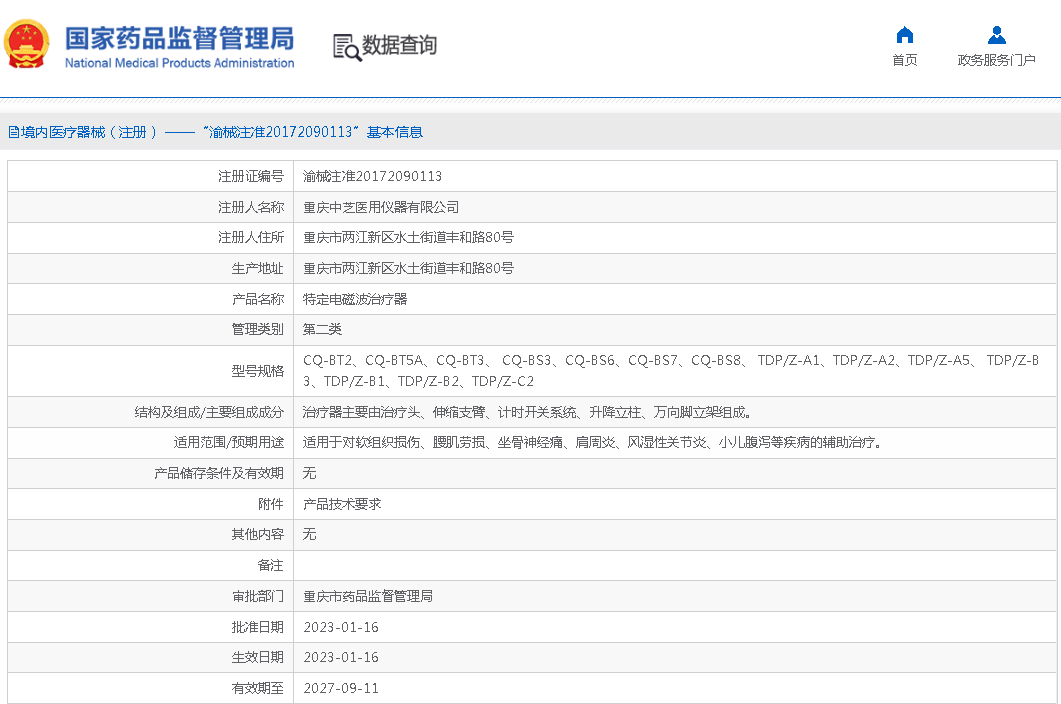This screenshot has height=704, width=1061.
Task: Select the 审批部门 label cell
Action: [x=150, y=596]
